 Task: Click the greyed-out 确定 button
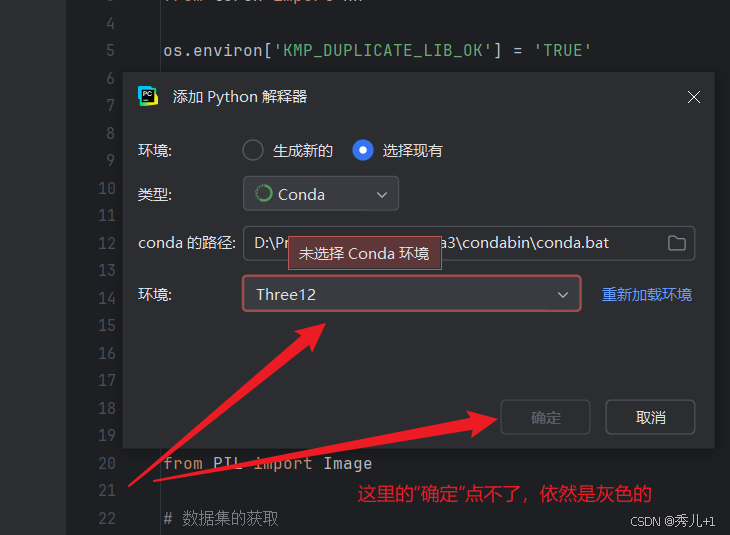pyautogui.click(x=545, y=417)
